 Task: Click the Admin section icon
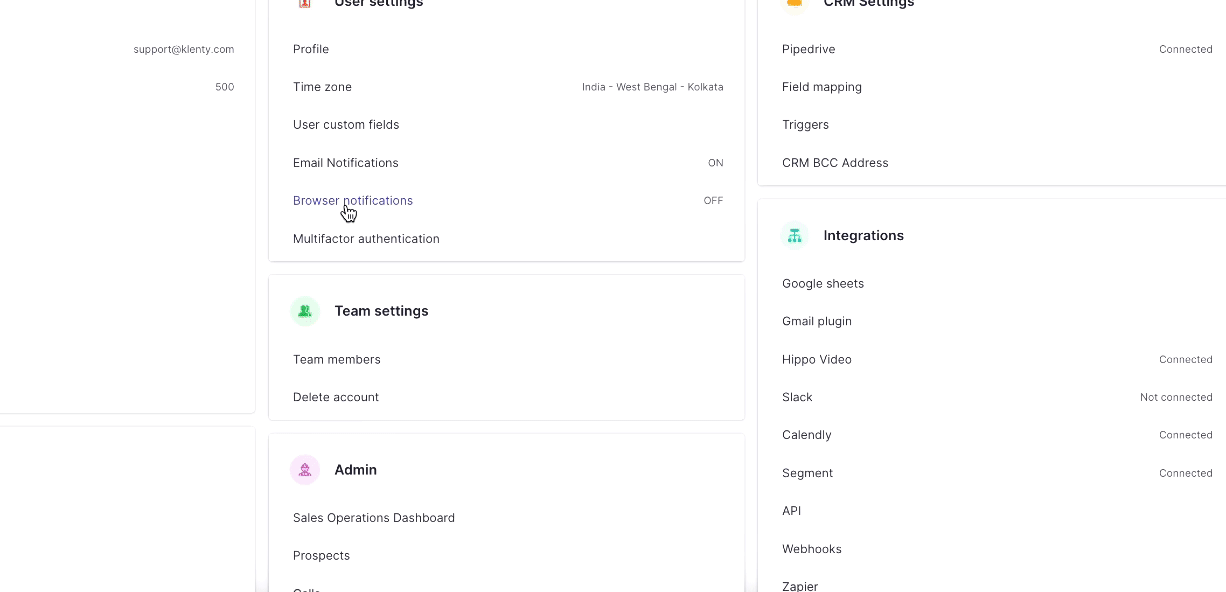tap(305, 470)
